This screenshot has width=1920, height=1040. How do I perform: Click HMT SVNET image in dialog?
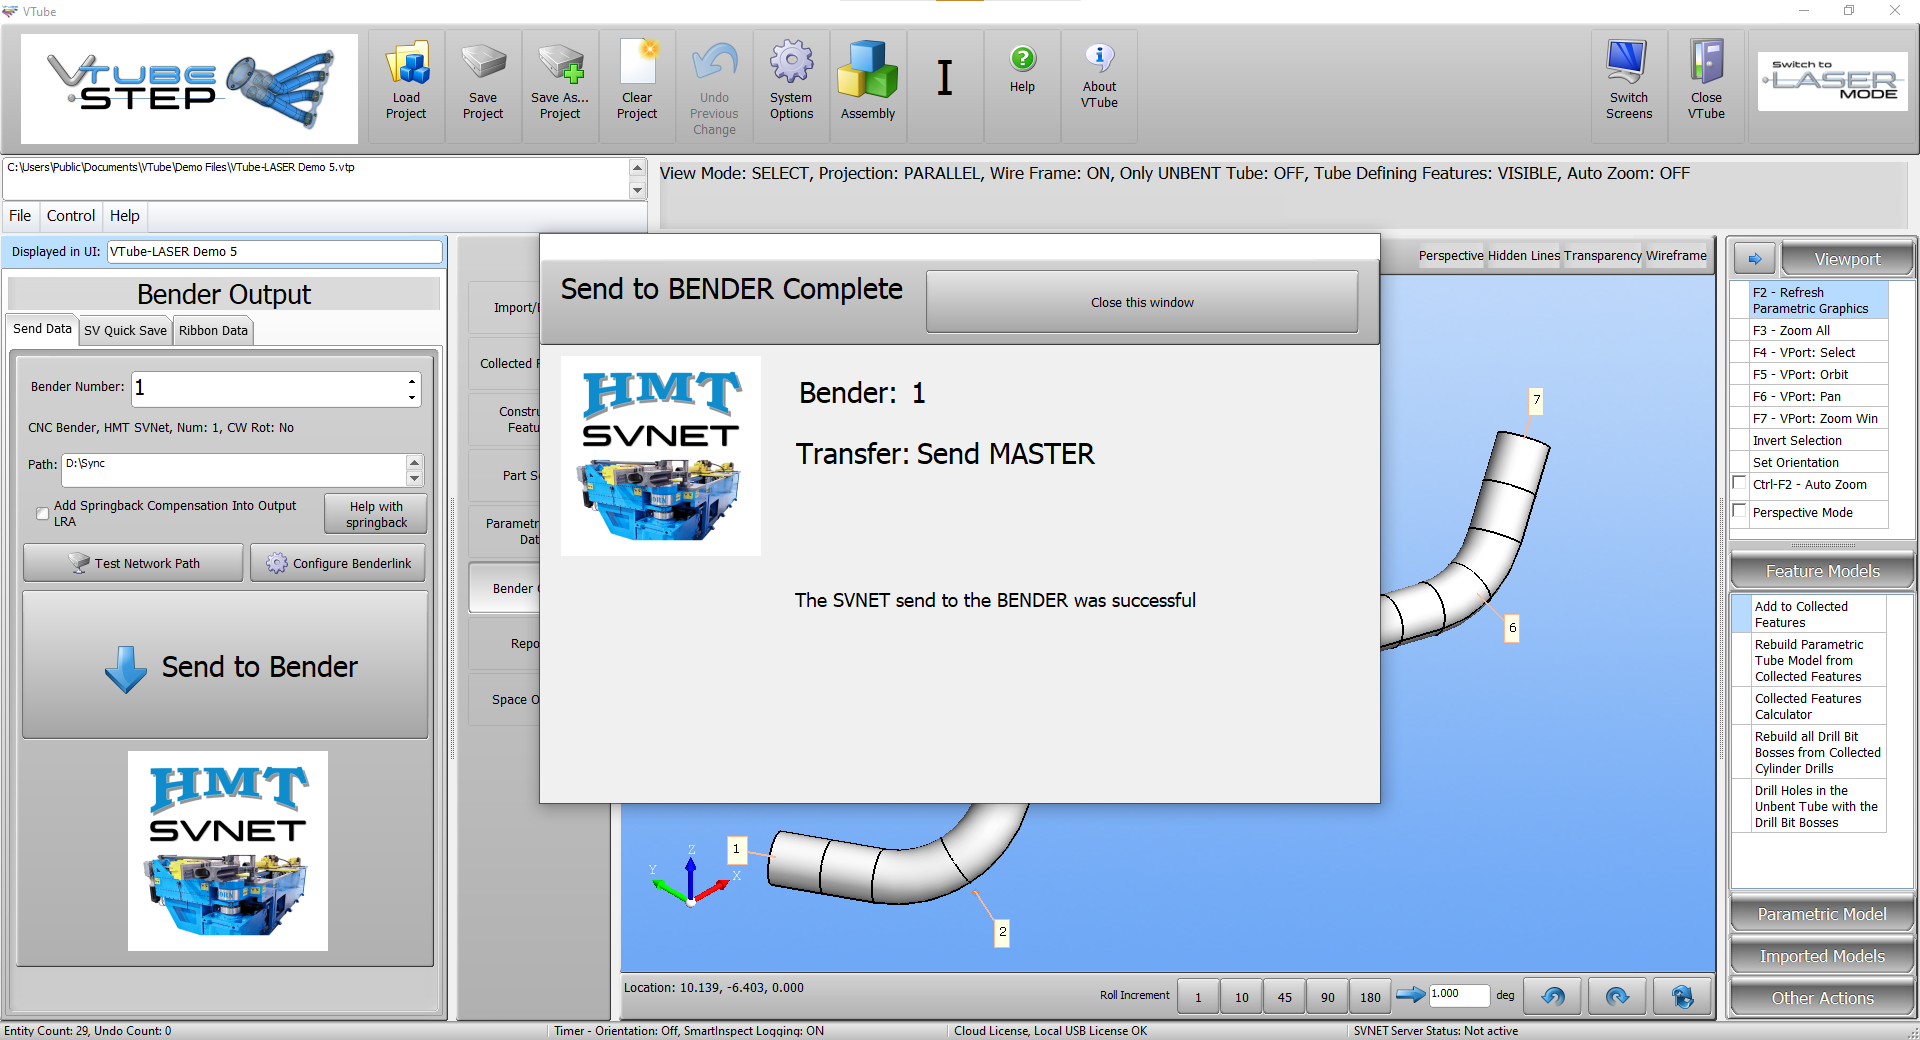661,456
